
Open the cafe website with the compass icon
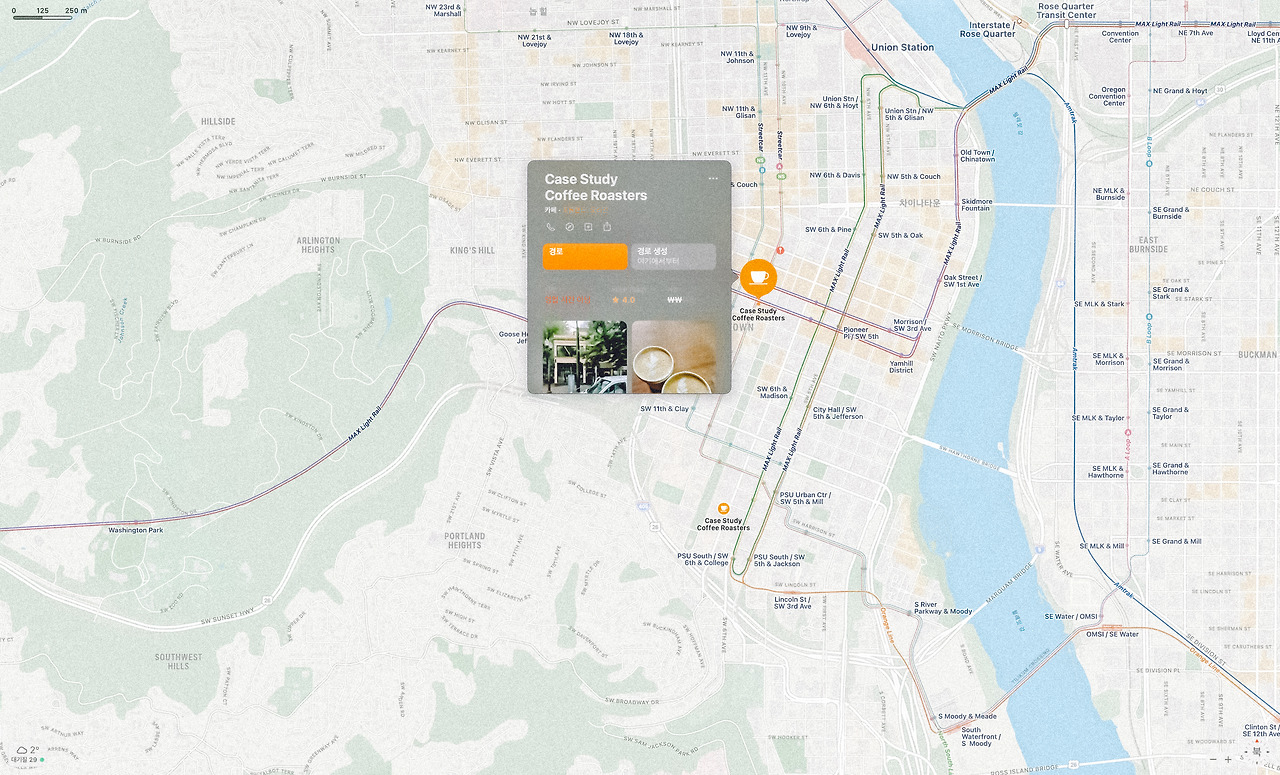(x=569, y=227)
